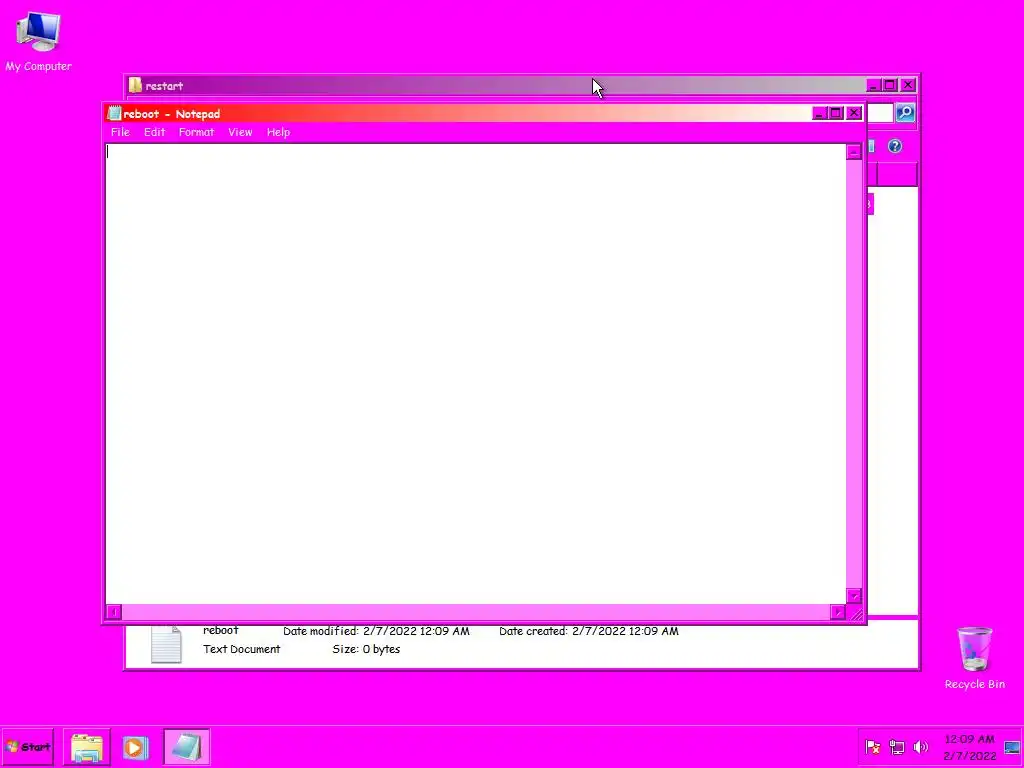The image size is (1024, 768).
Task: Open the Notepad Help menu
Action: (278, 132)
